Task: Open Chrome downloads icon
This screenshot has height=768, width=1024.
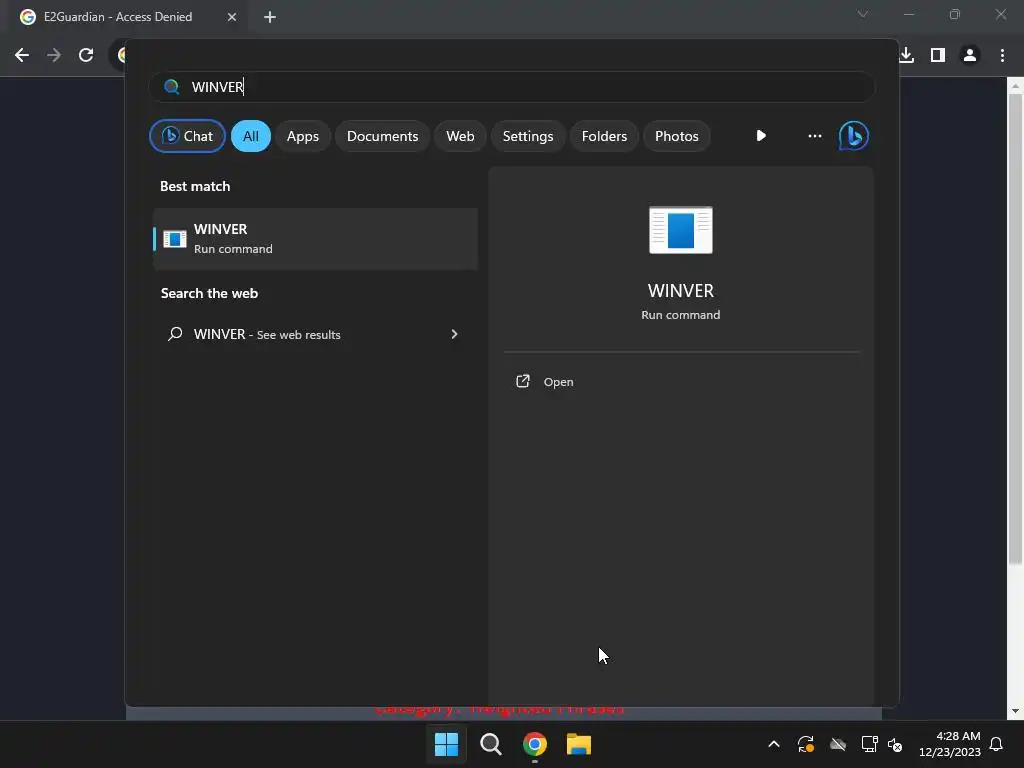Action: [x=906, y=55]
